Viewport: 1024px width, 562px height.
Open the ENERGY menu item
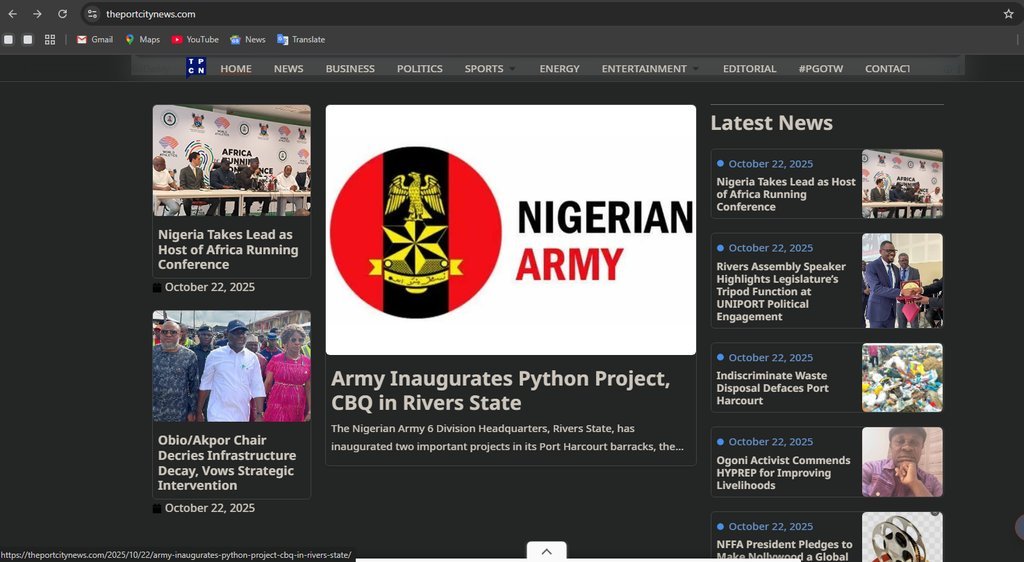coord(560,69)
